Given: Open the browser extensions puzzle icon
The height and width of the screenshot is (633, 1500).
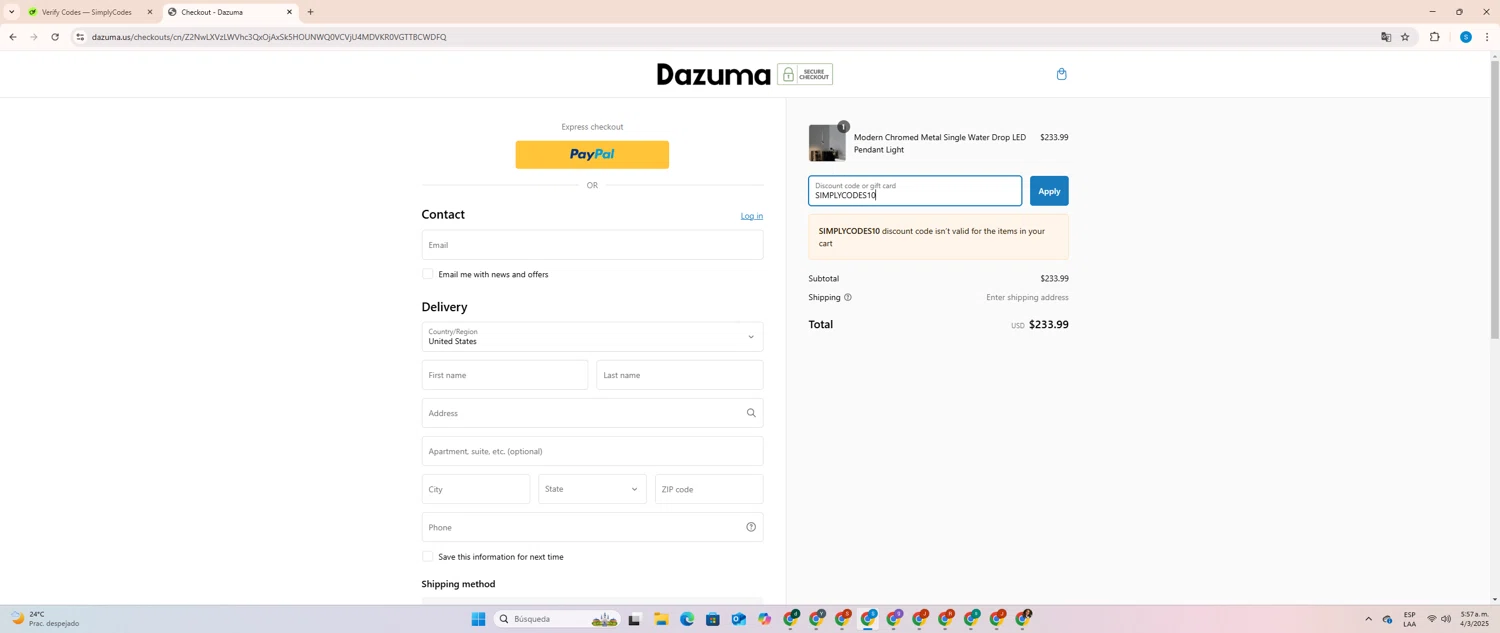Looking at the screenshot, I should pos(1434,37).
